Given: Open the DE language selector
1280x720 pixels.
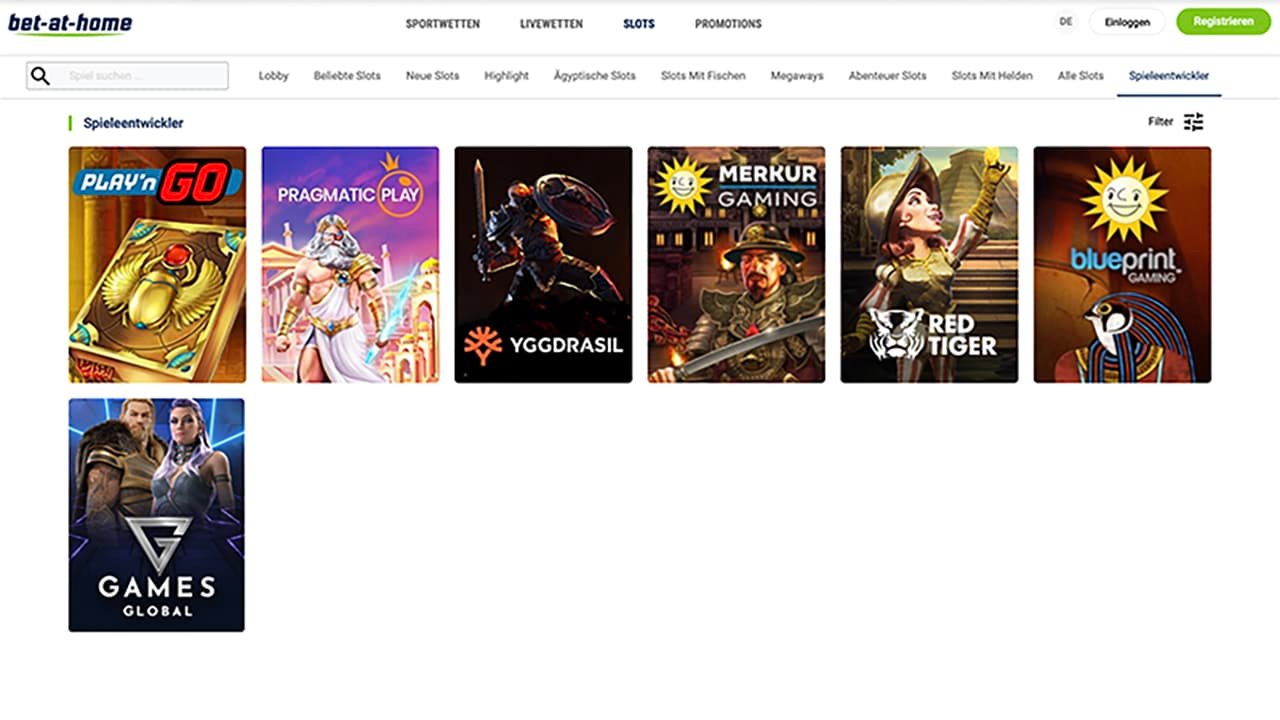Looking at the screenshot, I should coord(1065,21).
